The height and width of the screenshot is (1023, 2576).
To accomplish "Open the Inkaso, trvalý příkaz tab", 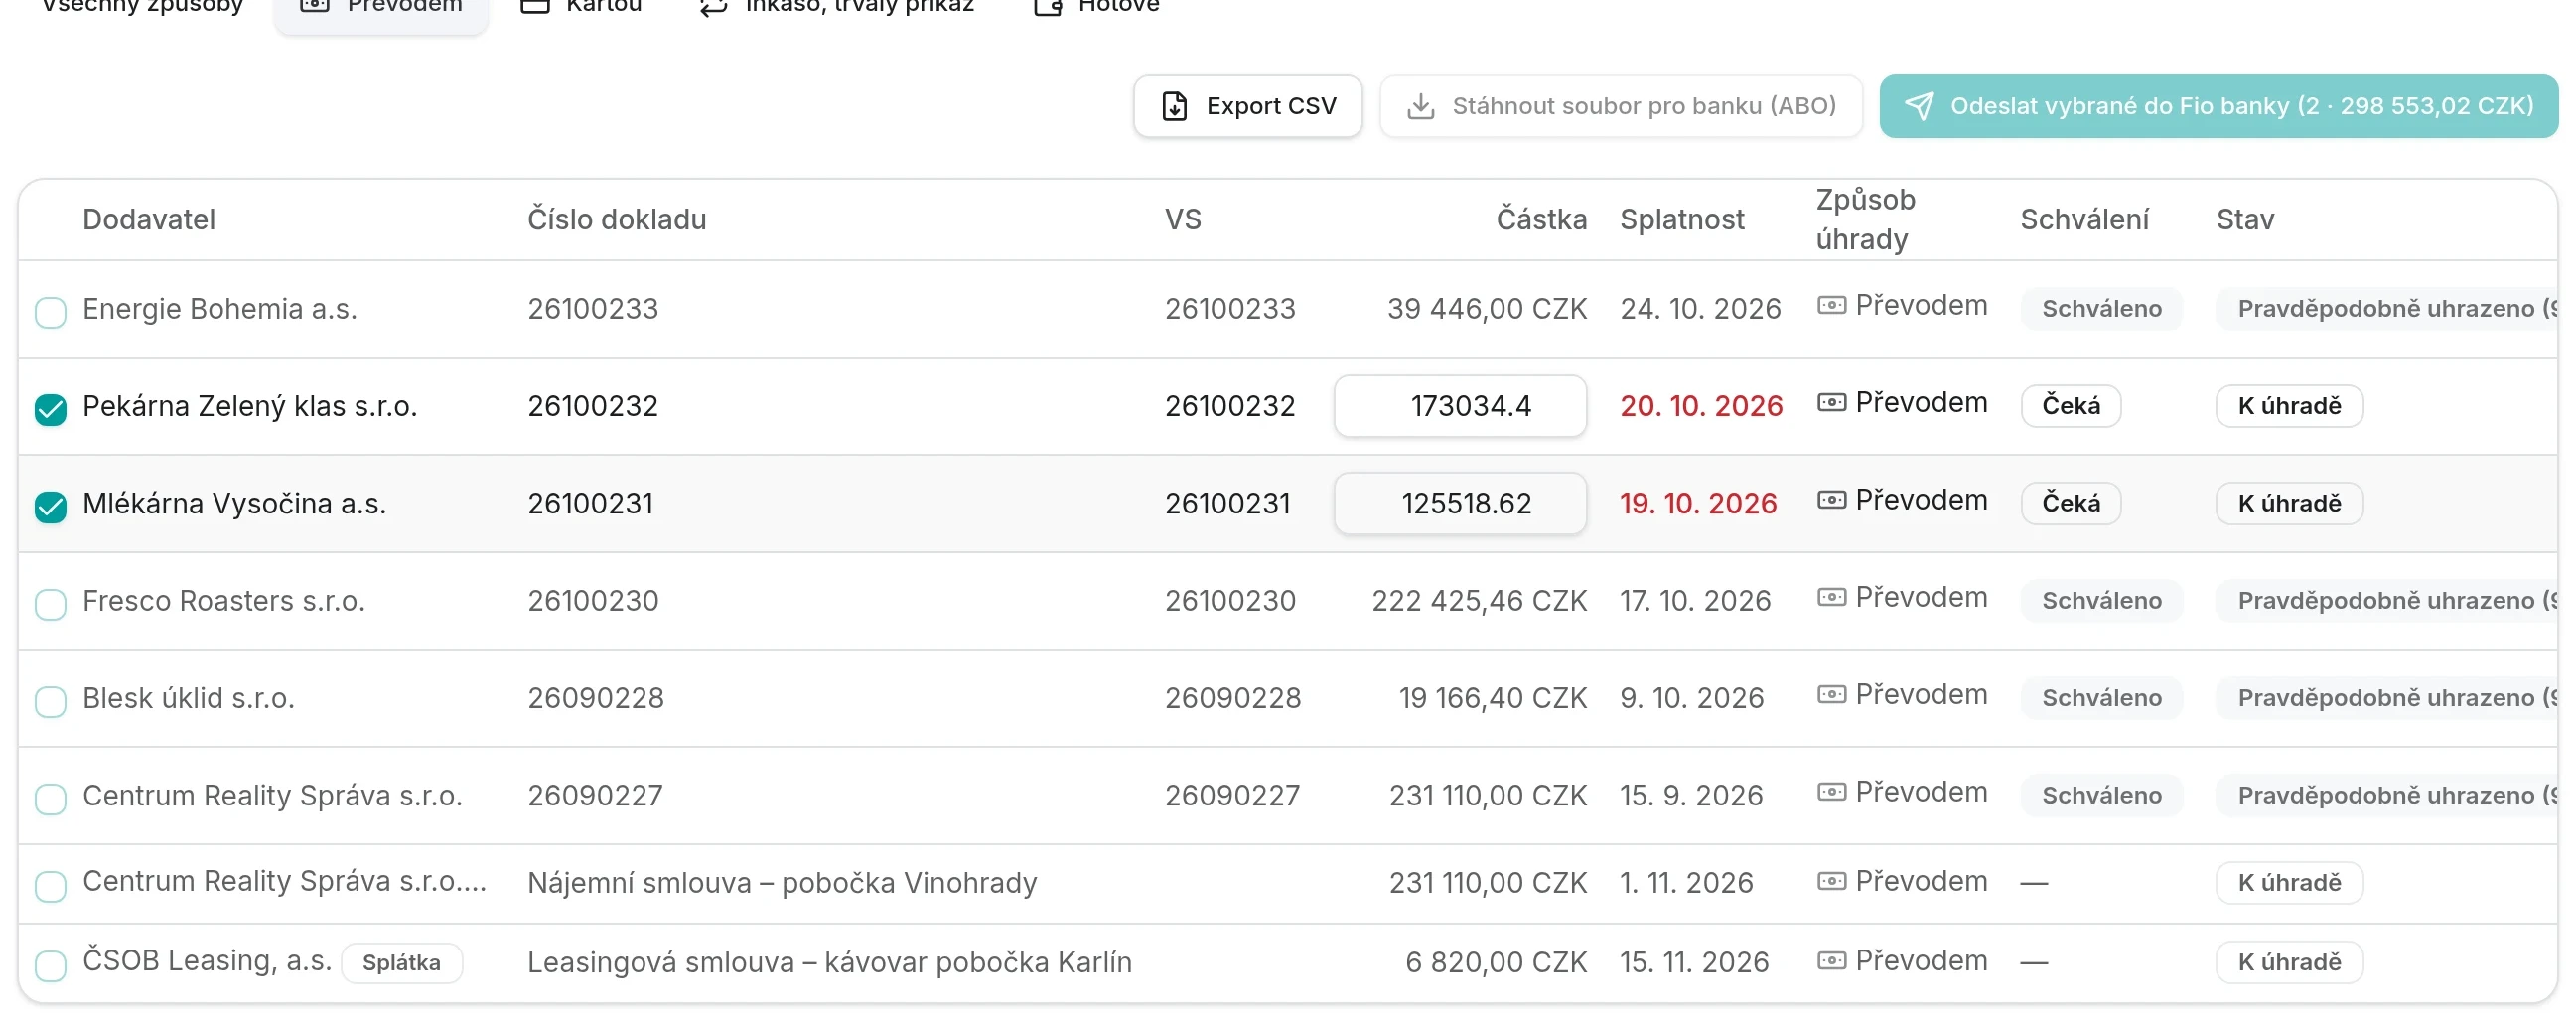I will point(836,8).
